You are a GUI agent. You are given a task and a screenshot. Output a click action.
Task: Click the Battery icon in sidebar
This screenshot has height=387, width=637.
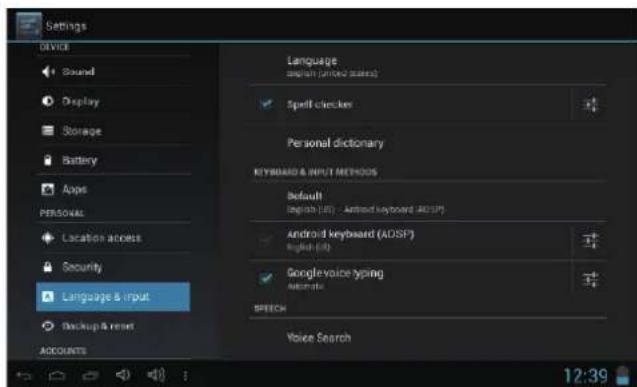coord(48,160)
